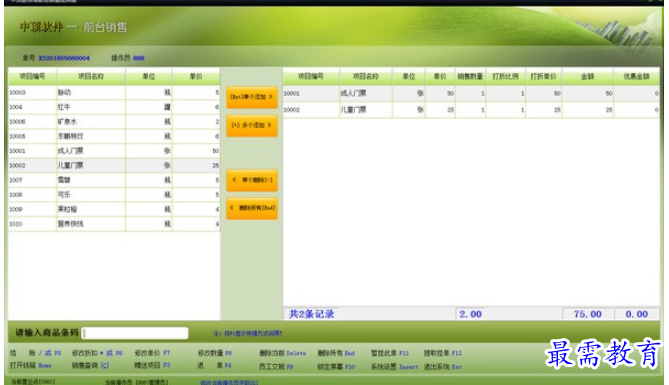
Task: Click the change operator password link at bottom
Action: click(229, 382)
